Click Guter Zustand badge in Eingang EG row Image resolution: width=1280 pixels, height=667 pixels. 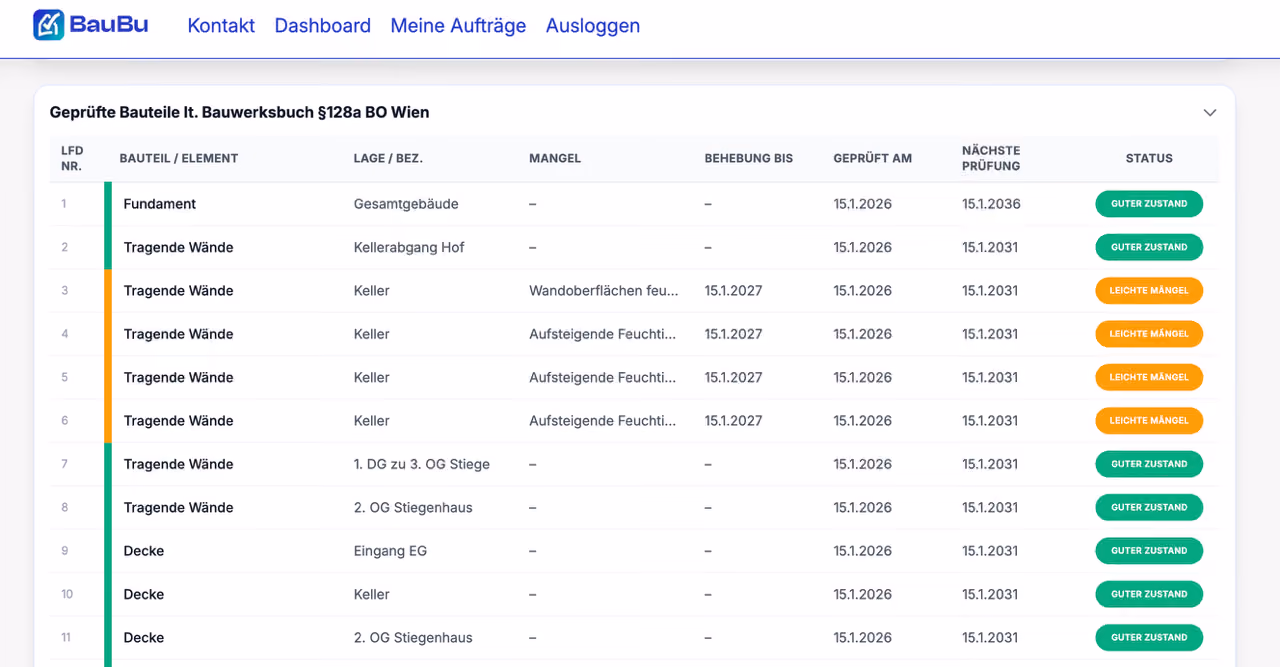tap(1149, 551)
